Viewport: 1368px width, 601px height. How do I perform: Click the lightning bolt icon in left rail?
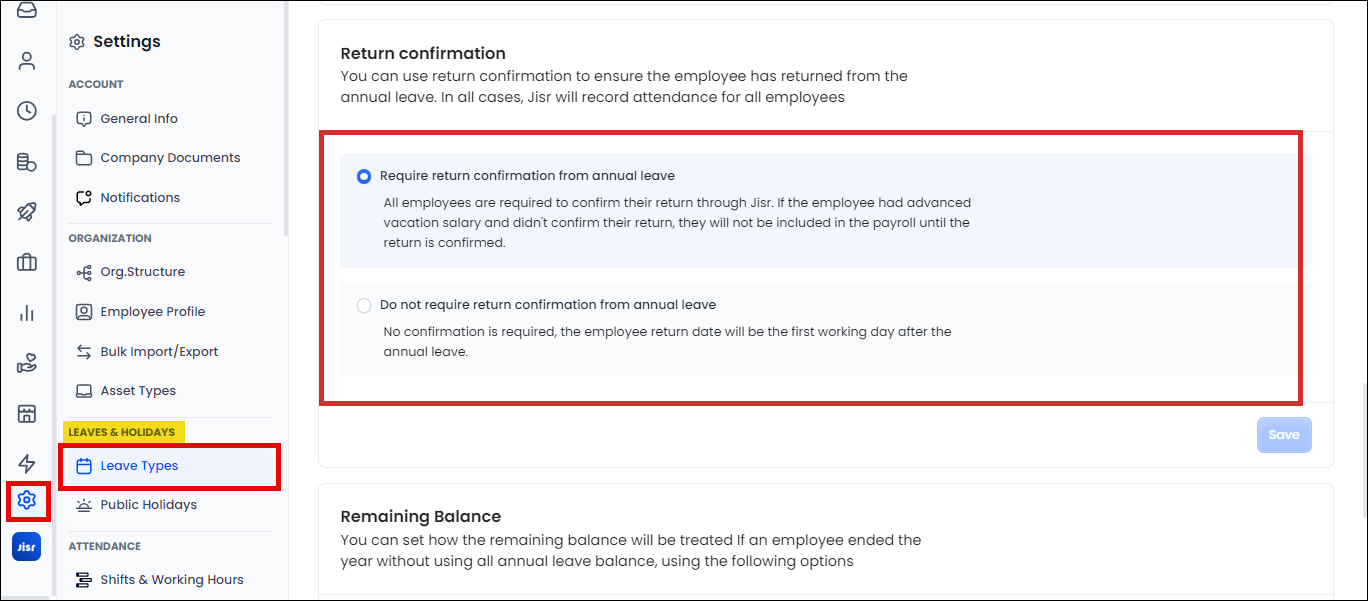(x=27, y=463)
